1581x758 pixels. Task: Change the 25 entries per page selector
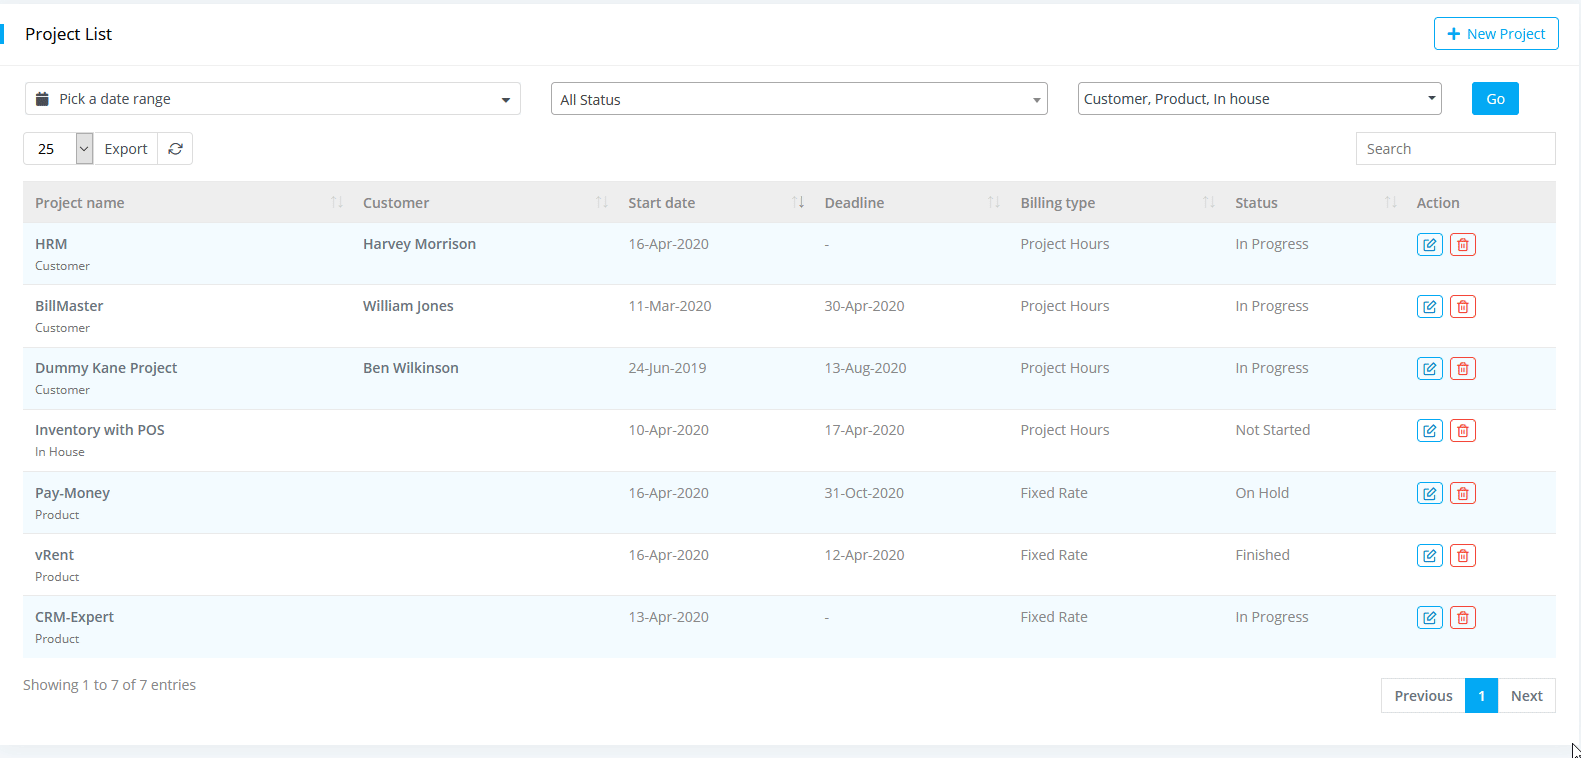click(58, 149)
